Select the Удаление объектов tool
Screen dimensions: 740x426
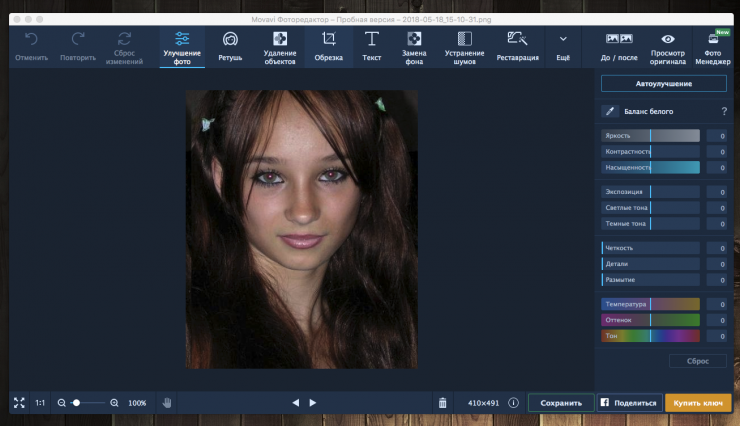tap(279, 45)
